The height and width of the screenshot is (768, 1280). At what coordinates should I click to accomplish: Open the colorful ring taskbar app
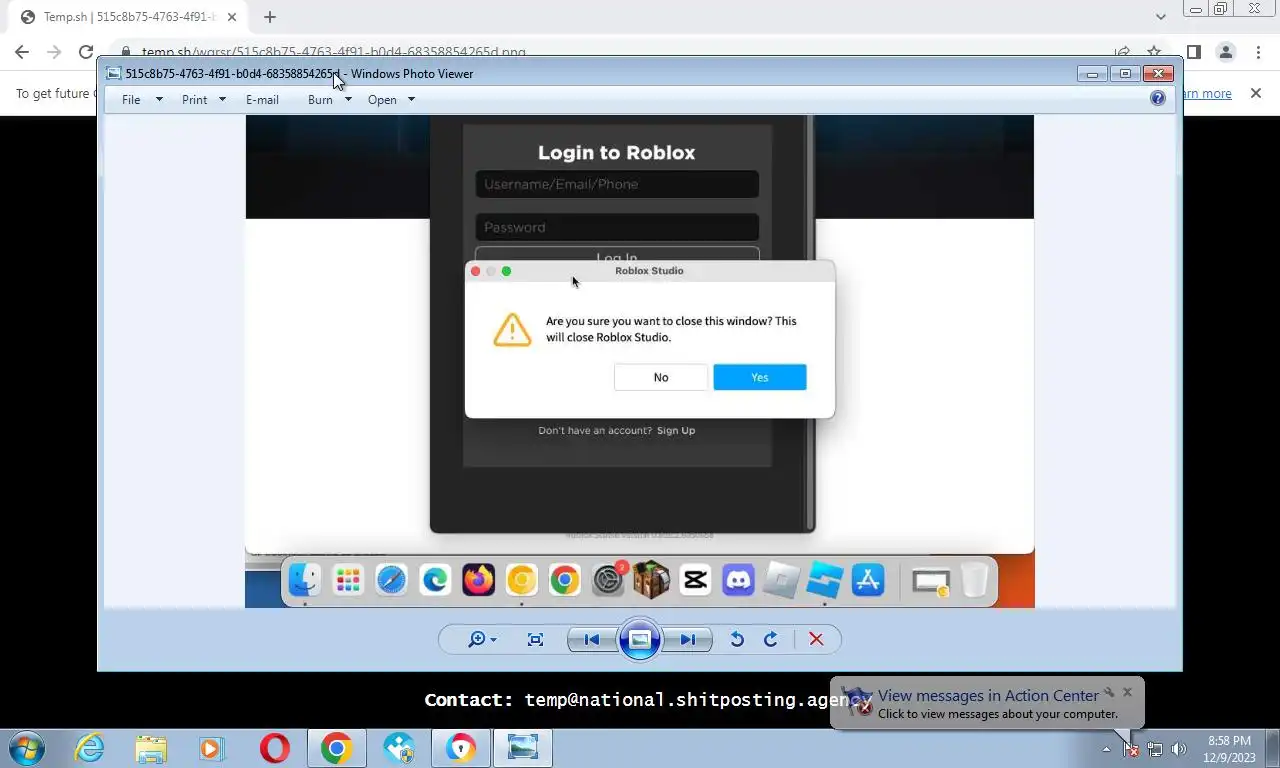461,748
